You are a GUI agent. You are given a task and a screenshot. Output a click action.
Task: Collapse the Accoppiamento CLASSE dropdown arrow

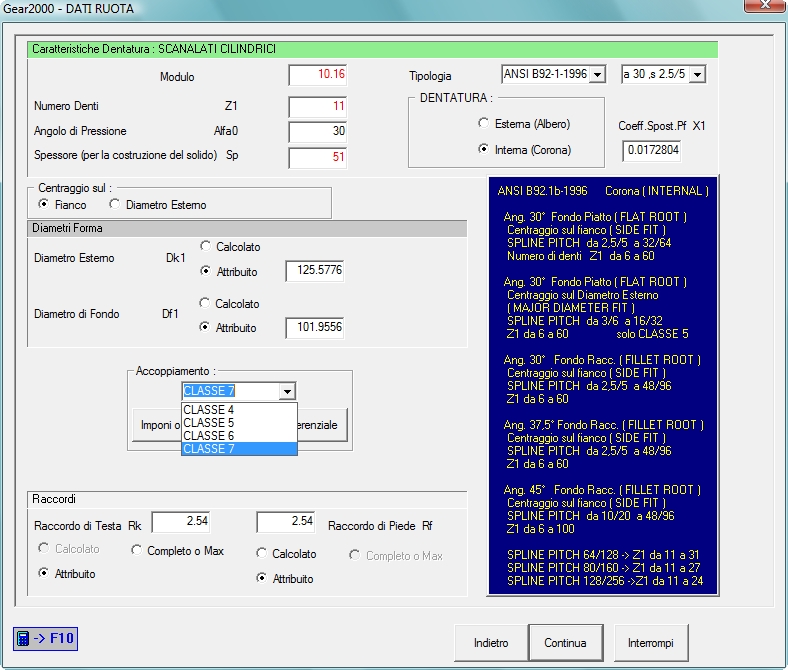coord(287,391)
